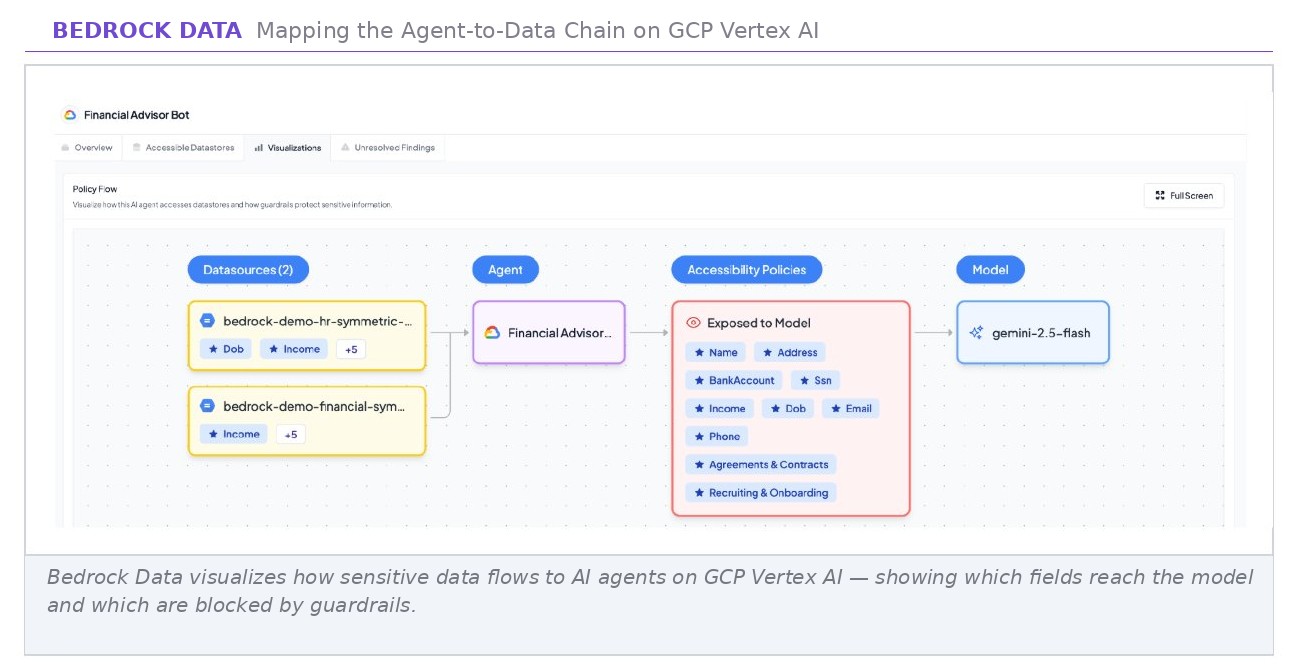Click the database icon on bedrock-demo-hr-symmetric node
1294x670 pixels.
coord(207,321)
